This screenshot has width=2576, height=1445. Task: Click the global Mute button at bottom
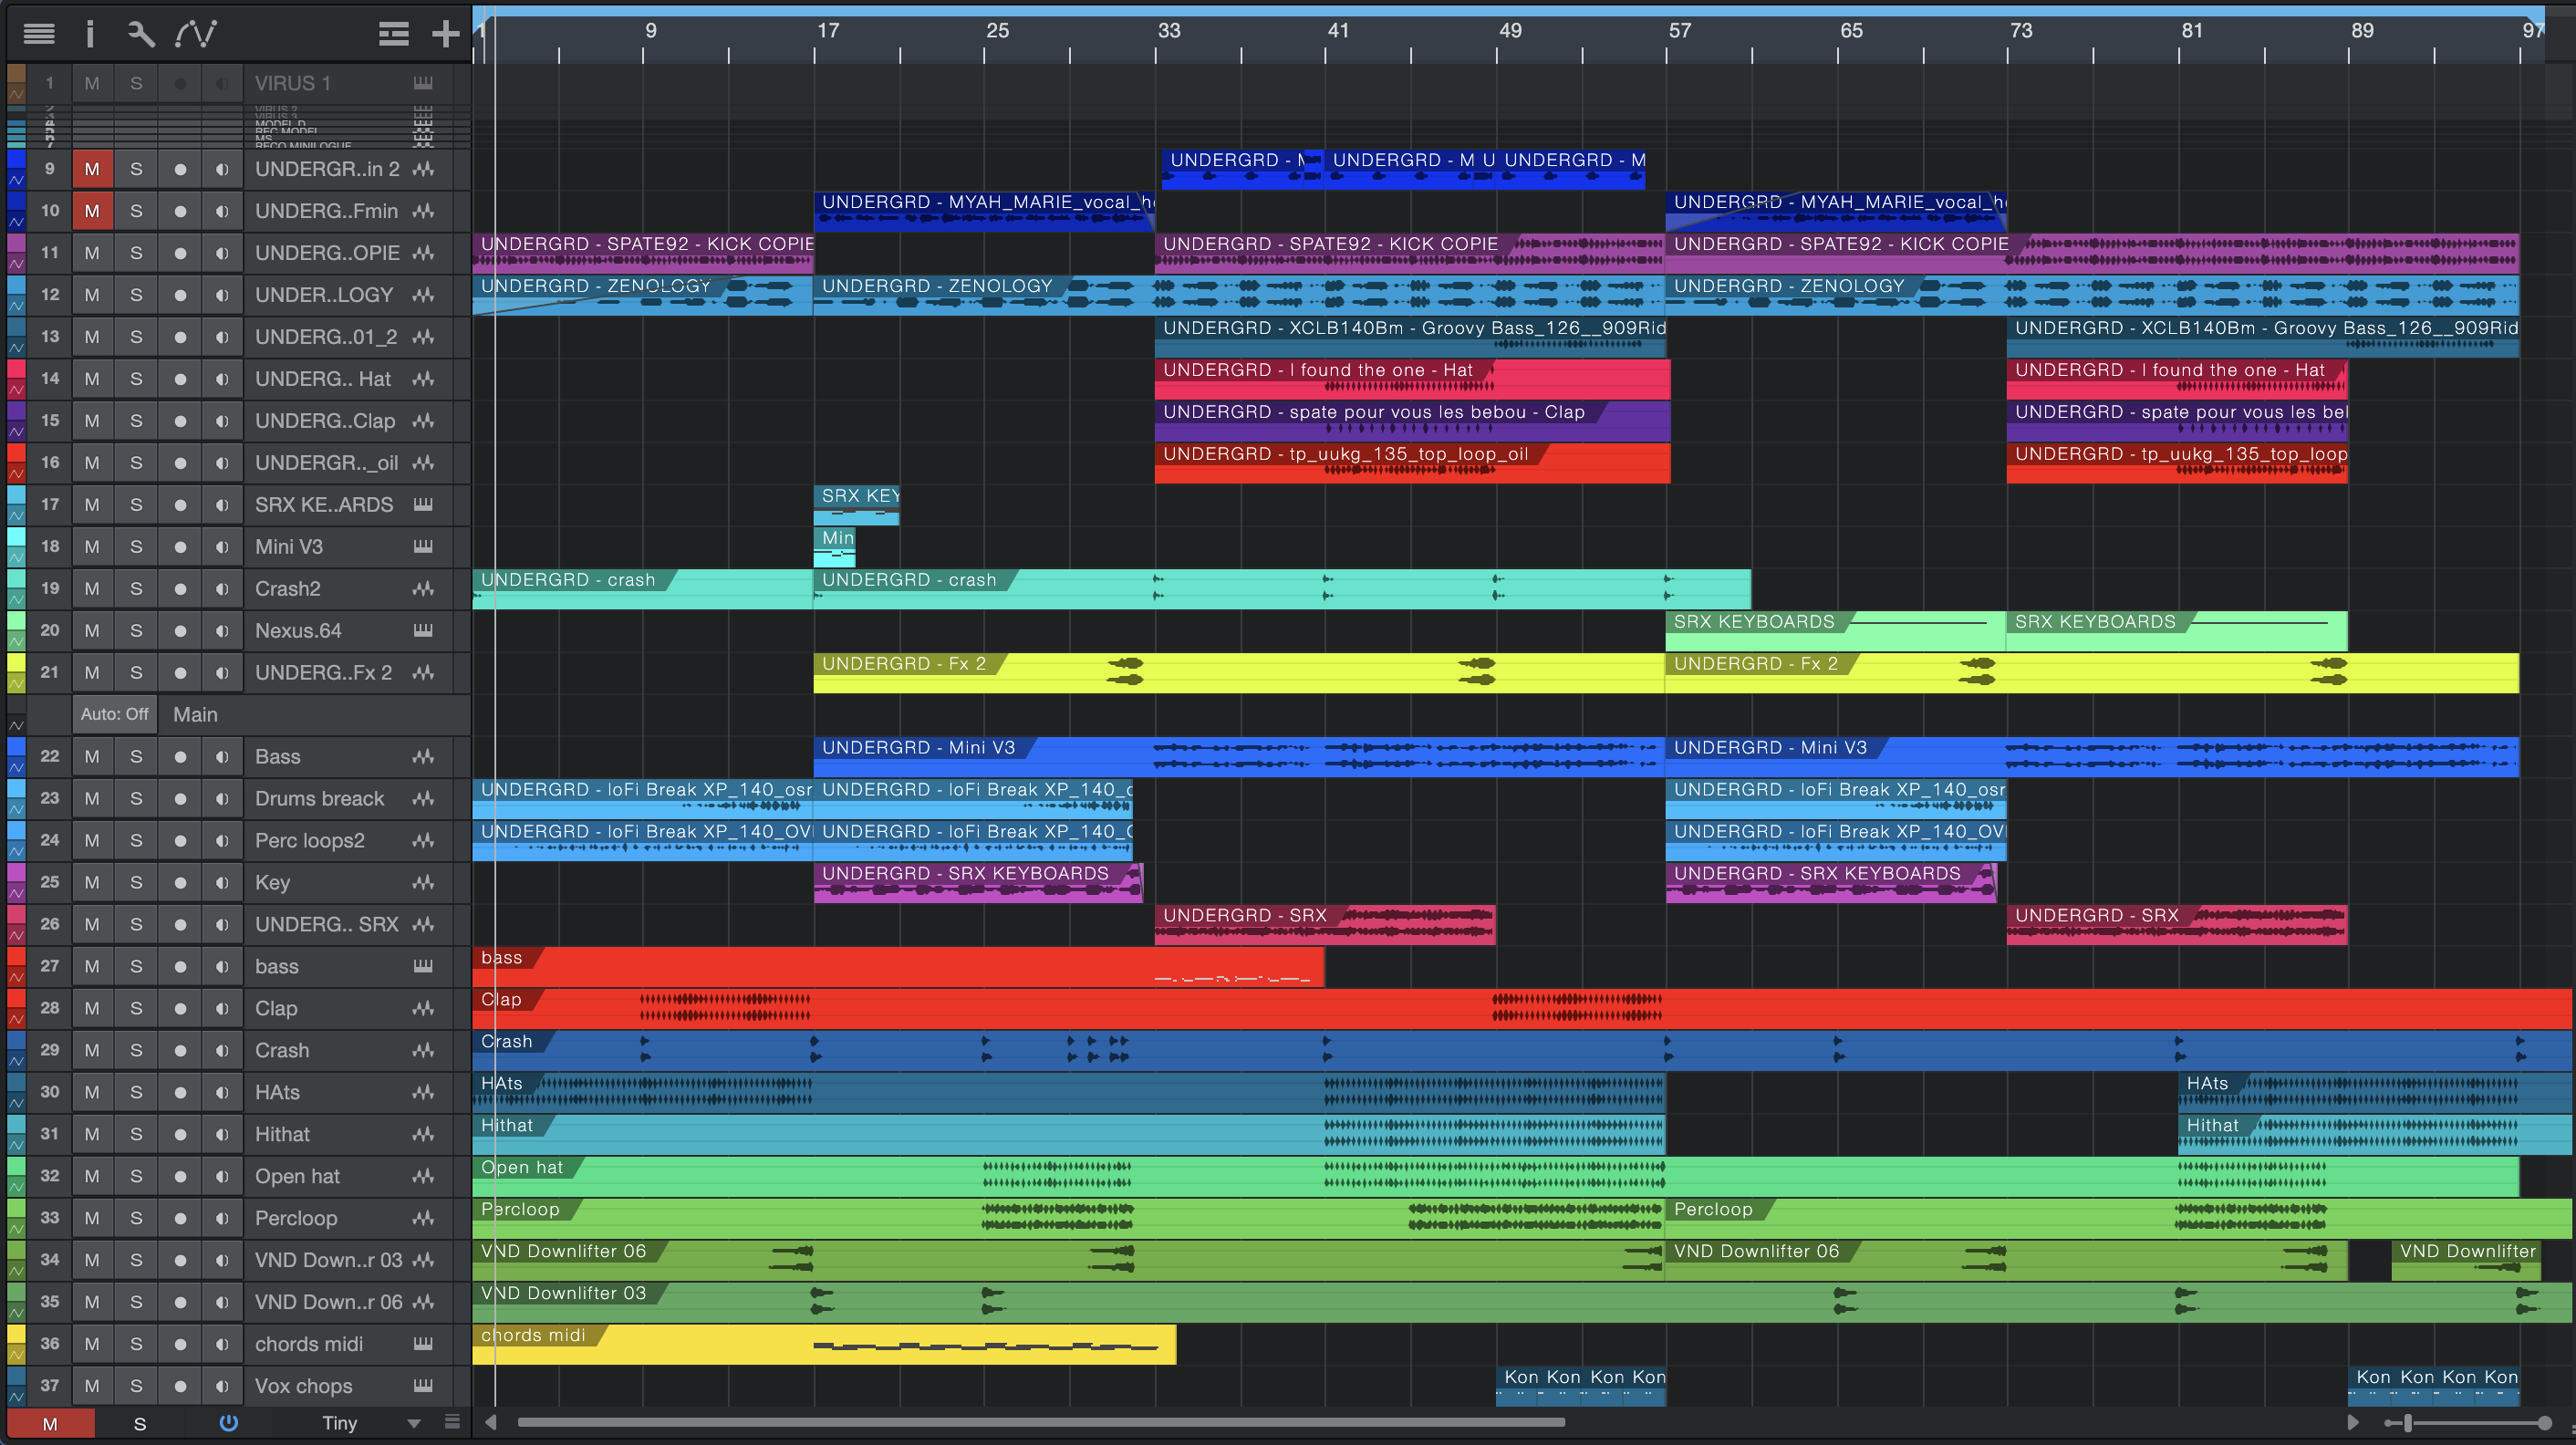[50, 1423]
